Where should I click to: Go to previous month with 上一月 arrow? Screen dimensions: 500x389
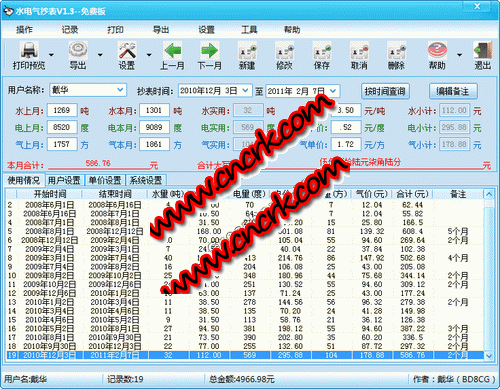173,50
